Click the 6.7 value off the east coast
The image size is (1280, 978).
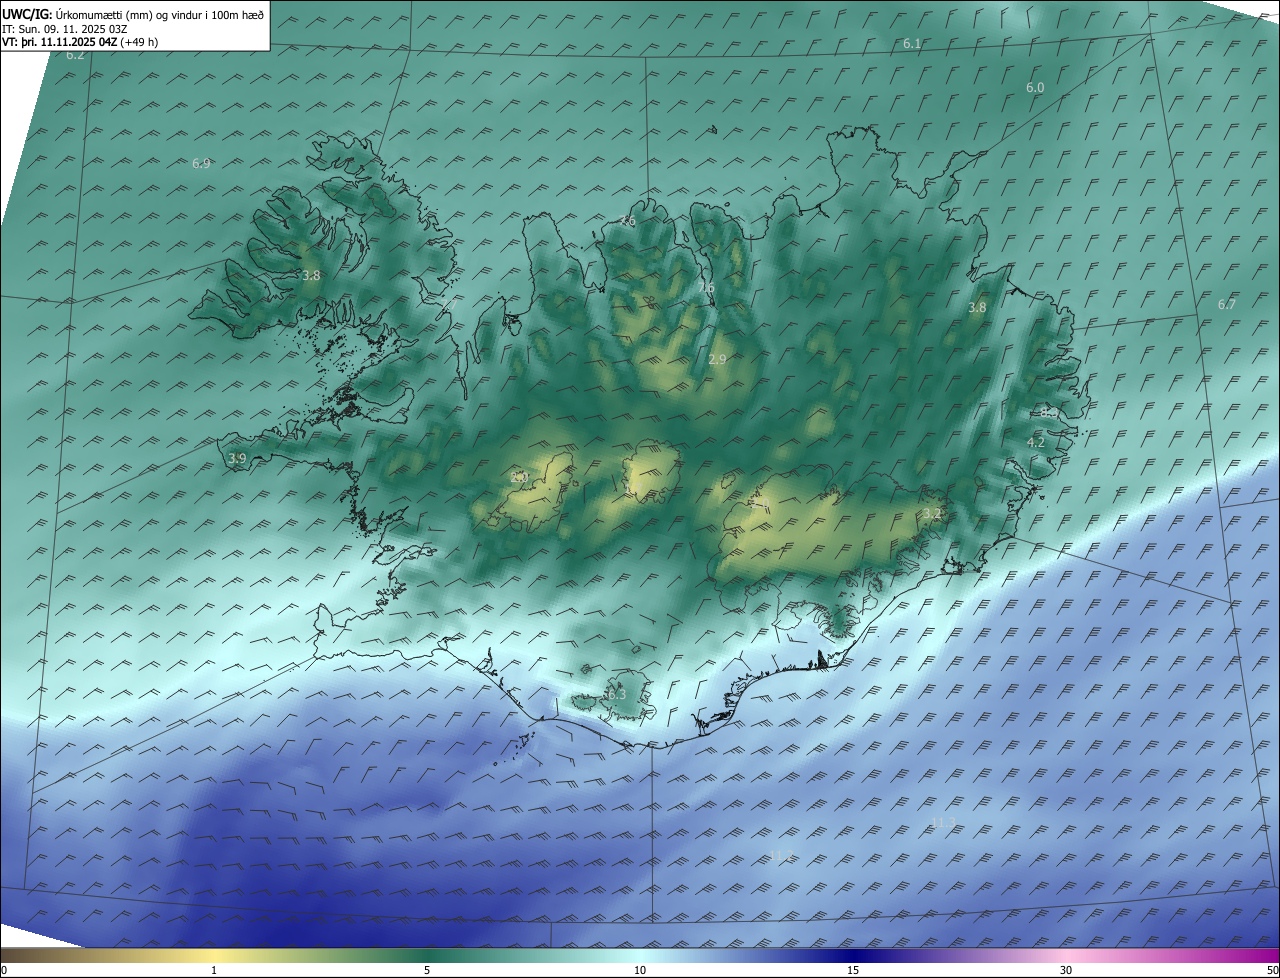tap(1227, 304)
